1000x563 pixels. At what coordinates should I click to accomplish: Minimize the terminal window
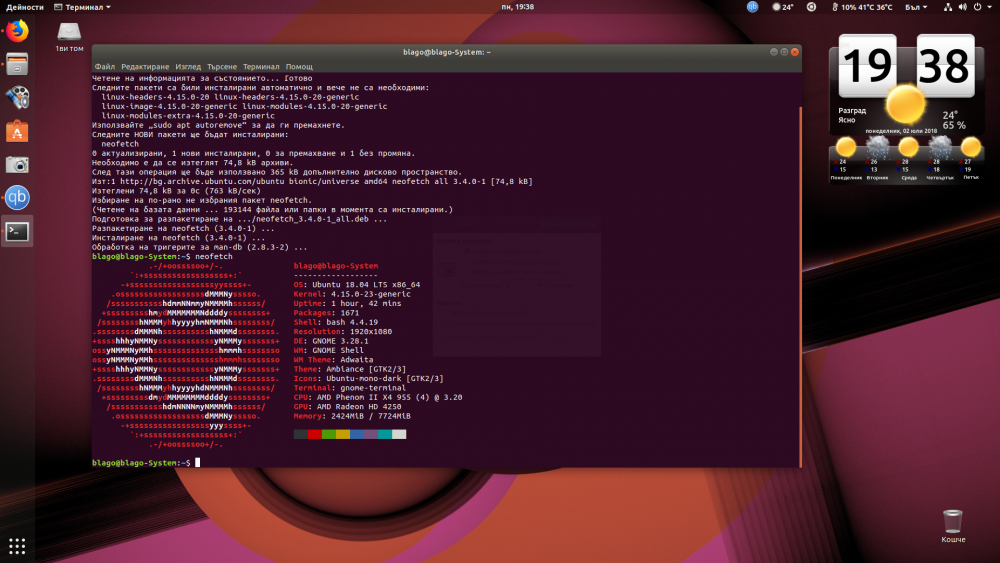774,52
